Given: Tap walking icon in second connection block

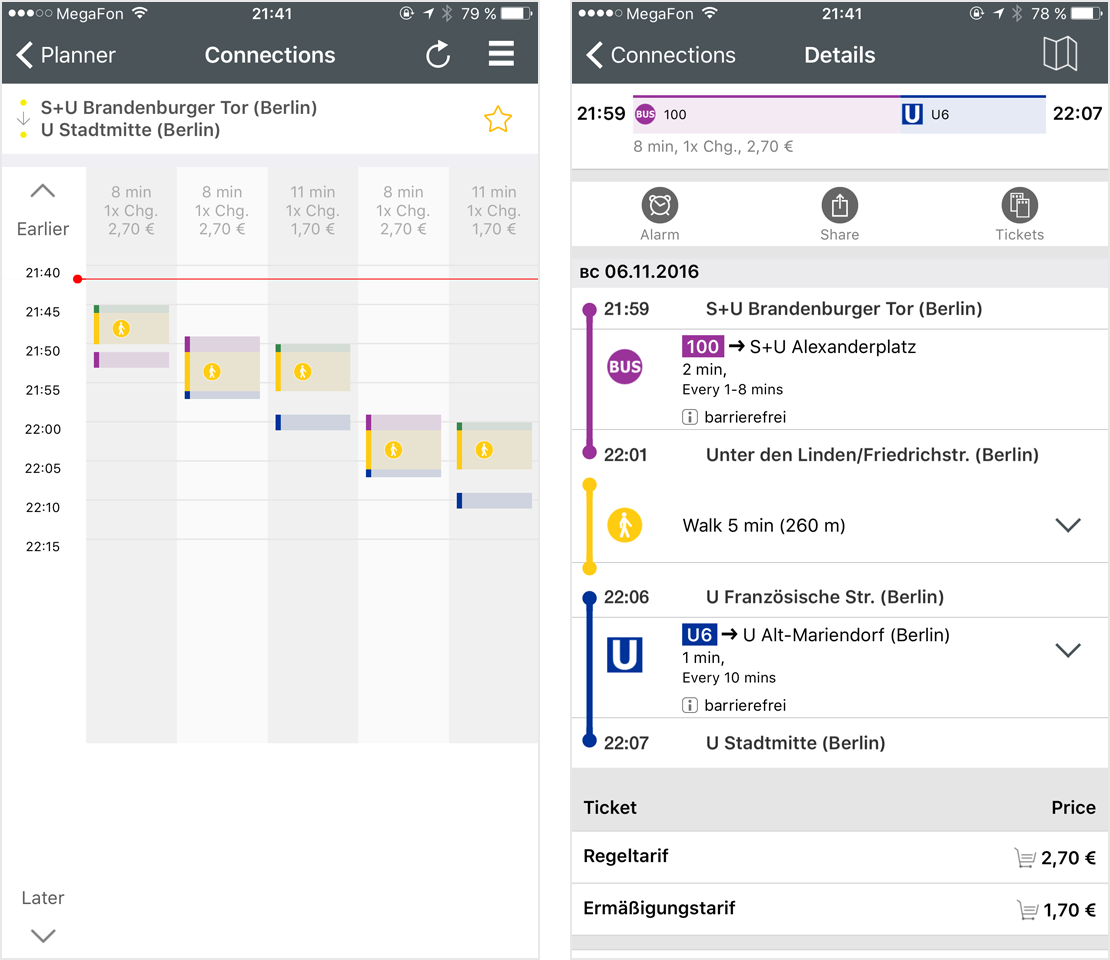Looking at the screenshot, I should [x=212, y=371].
